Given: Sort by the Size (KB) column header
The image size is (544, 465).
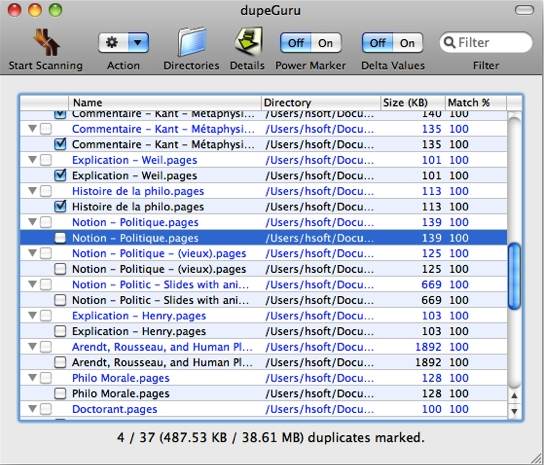Looking at the screenshot, I should tap(413, 103).
